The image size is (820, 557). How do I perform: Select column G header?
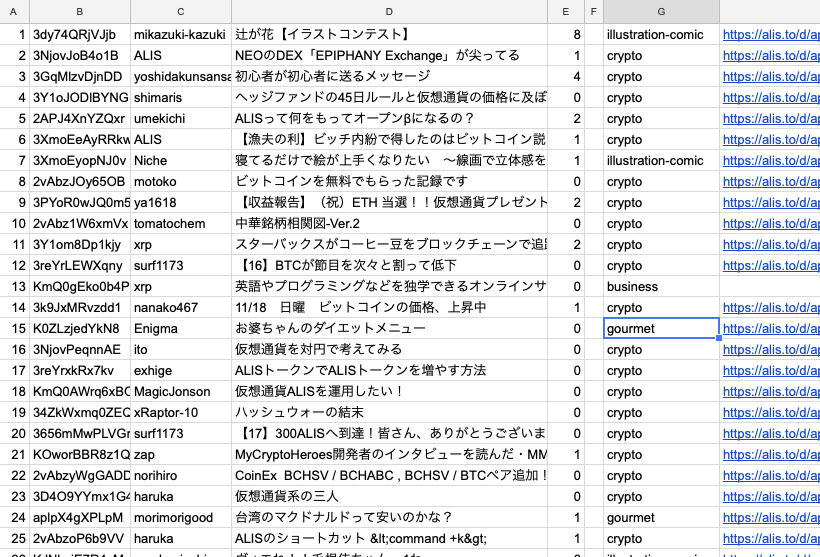coord(661,11)
